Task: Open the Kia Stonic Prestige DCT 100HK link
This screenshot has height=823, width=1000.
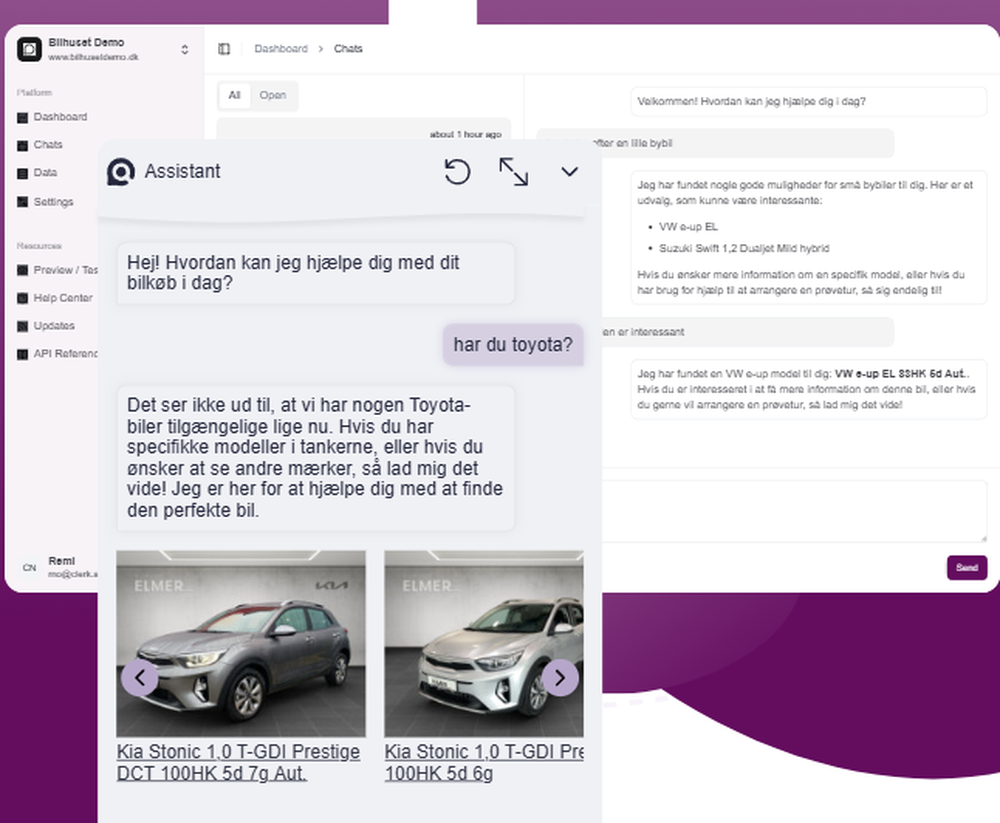Action: click(238, 763)
